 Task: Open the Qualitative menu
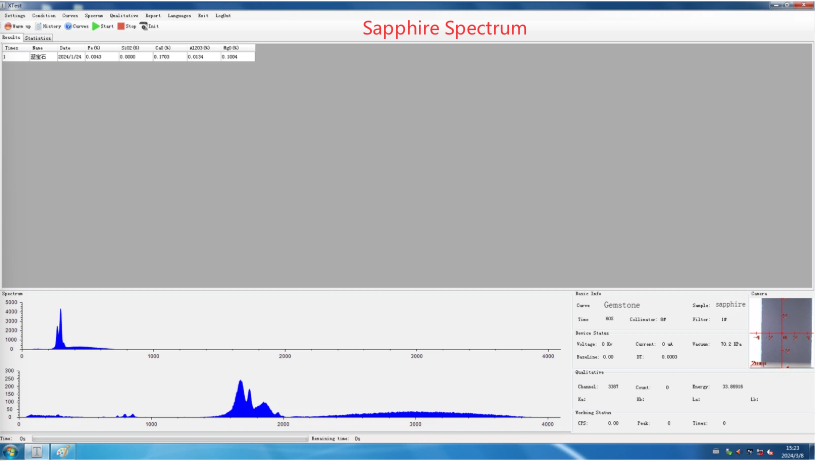(124, 16)
